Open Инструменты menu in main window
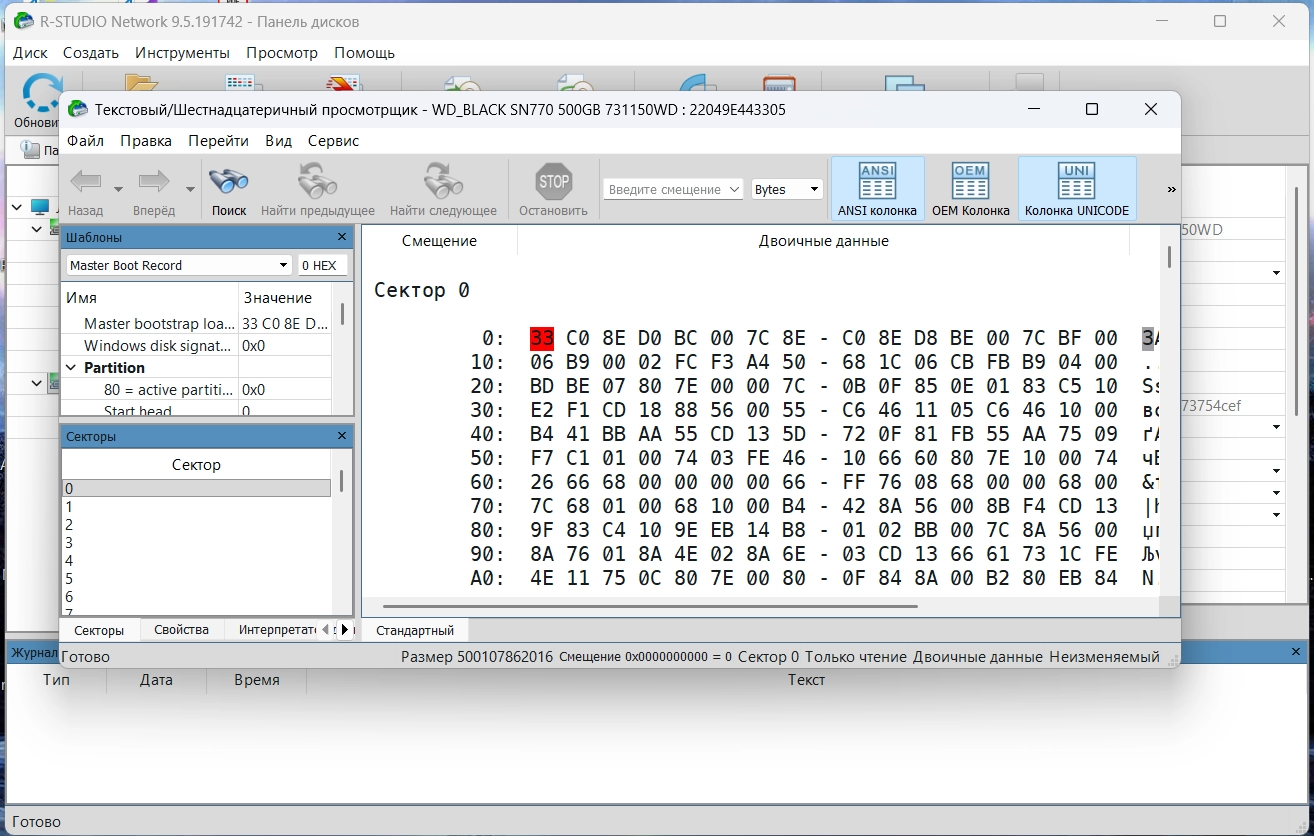1314x836 pixels. (x=182, y=53)
